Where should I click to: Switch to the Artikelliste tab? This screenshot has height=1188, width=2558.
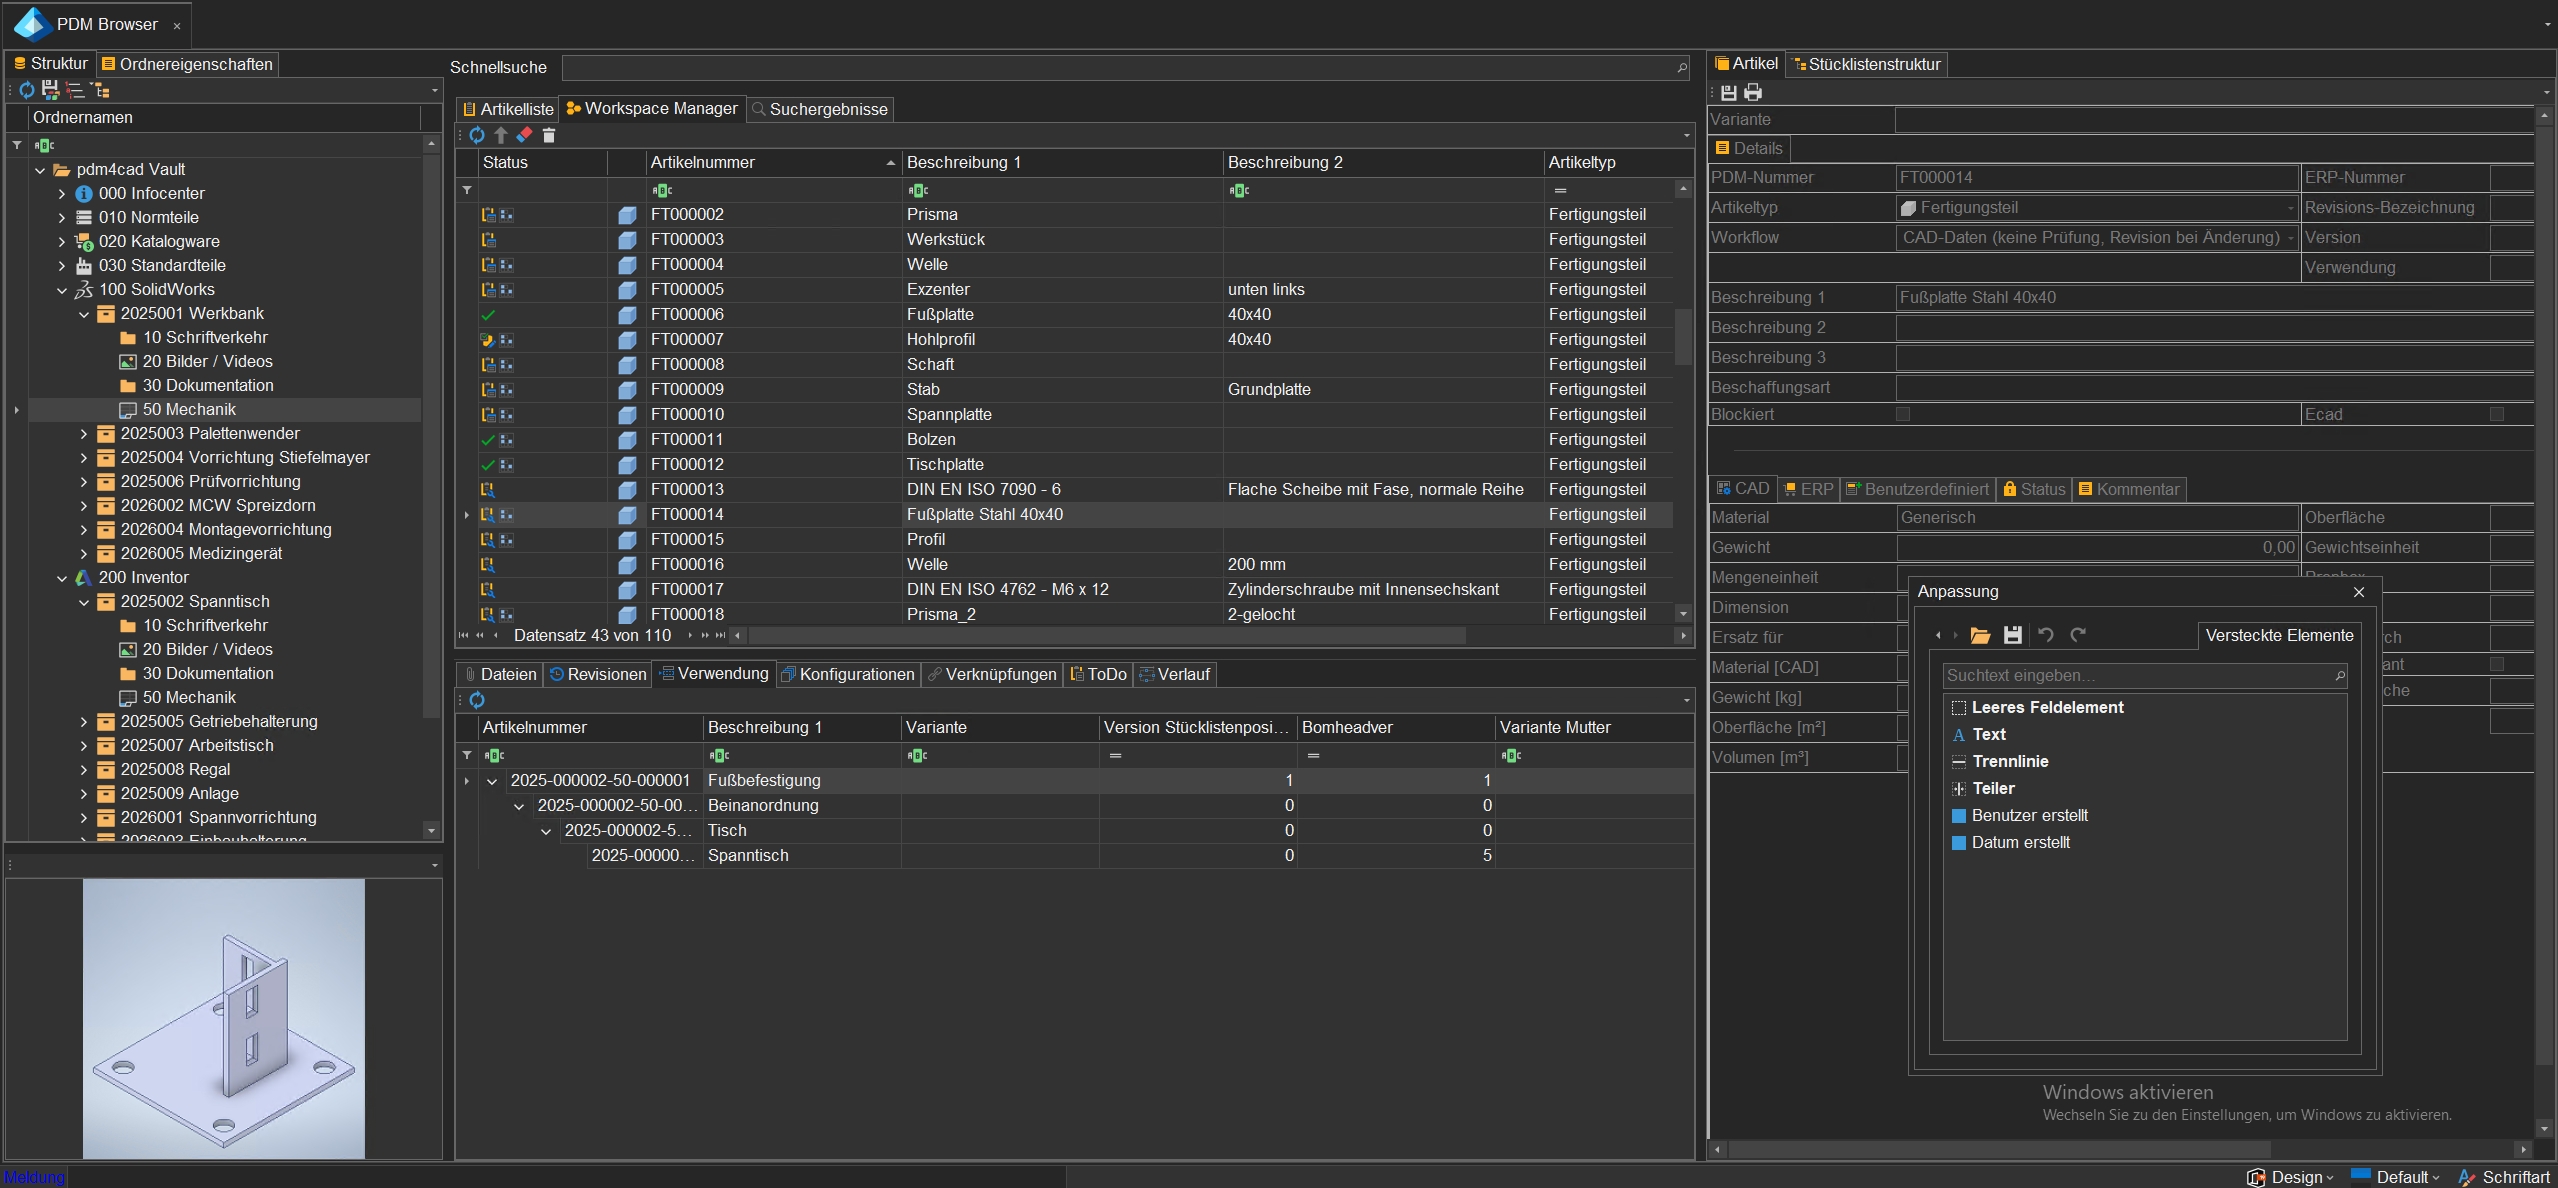[x=508, y=109]
